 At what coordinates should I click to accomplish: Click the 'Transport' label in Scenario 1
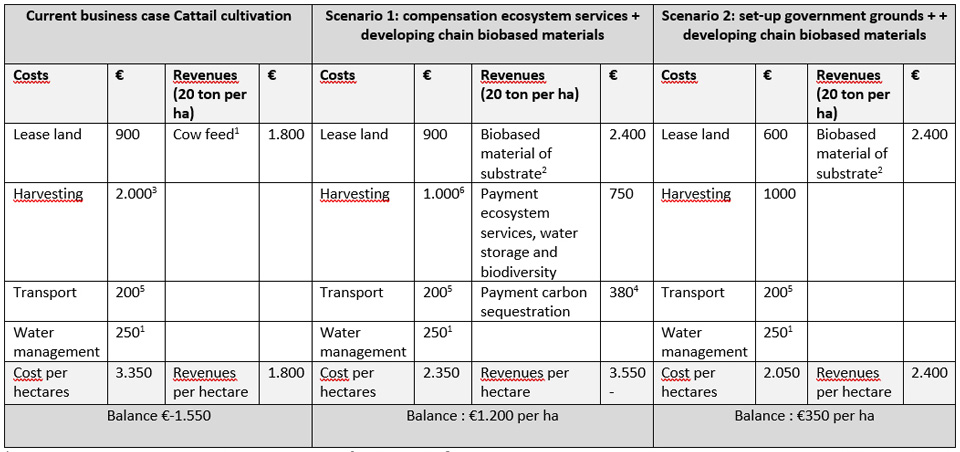point(351,292)
